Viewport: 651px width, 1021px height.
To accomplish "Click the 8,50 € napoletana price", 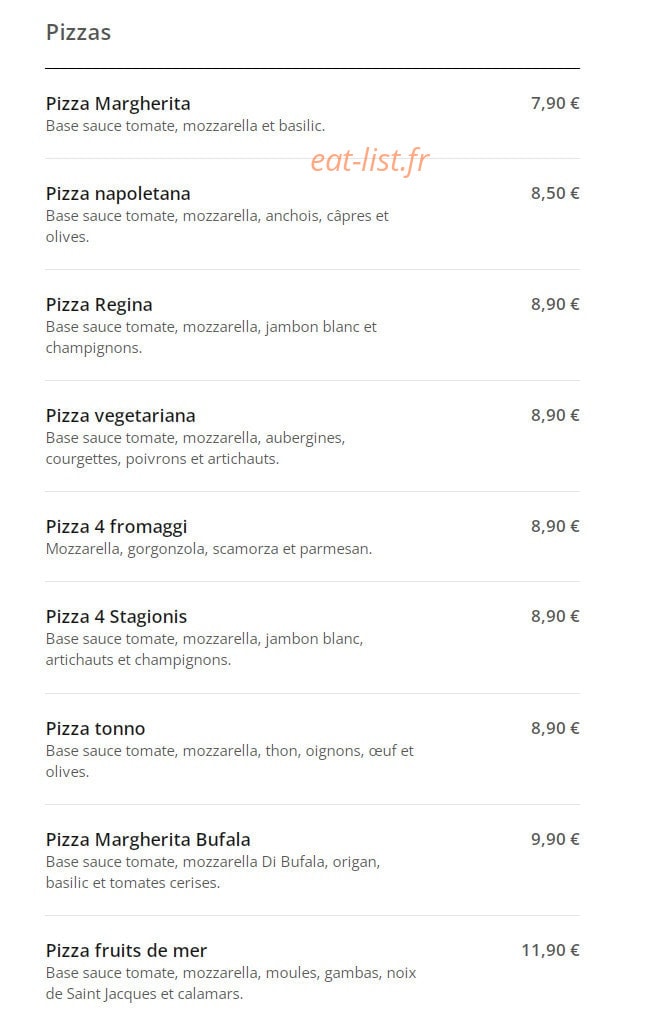I will [555, 193].
